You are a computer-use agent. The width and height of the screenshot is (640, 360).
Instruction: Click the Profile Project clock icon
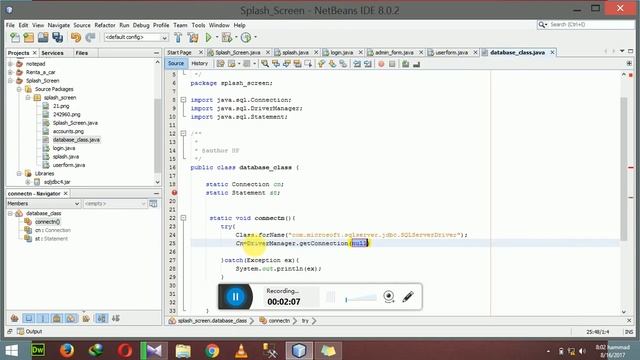(246, 38)
